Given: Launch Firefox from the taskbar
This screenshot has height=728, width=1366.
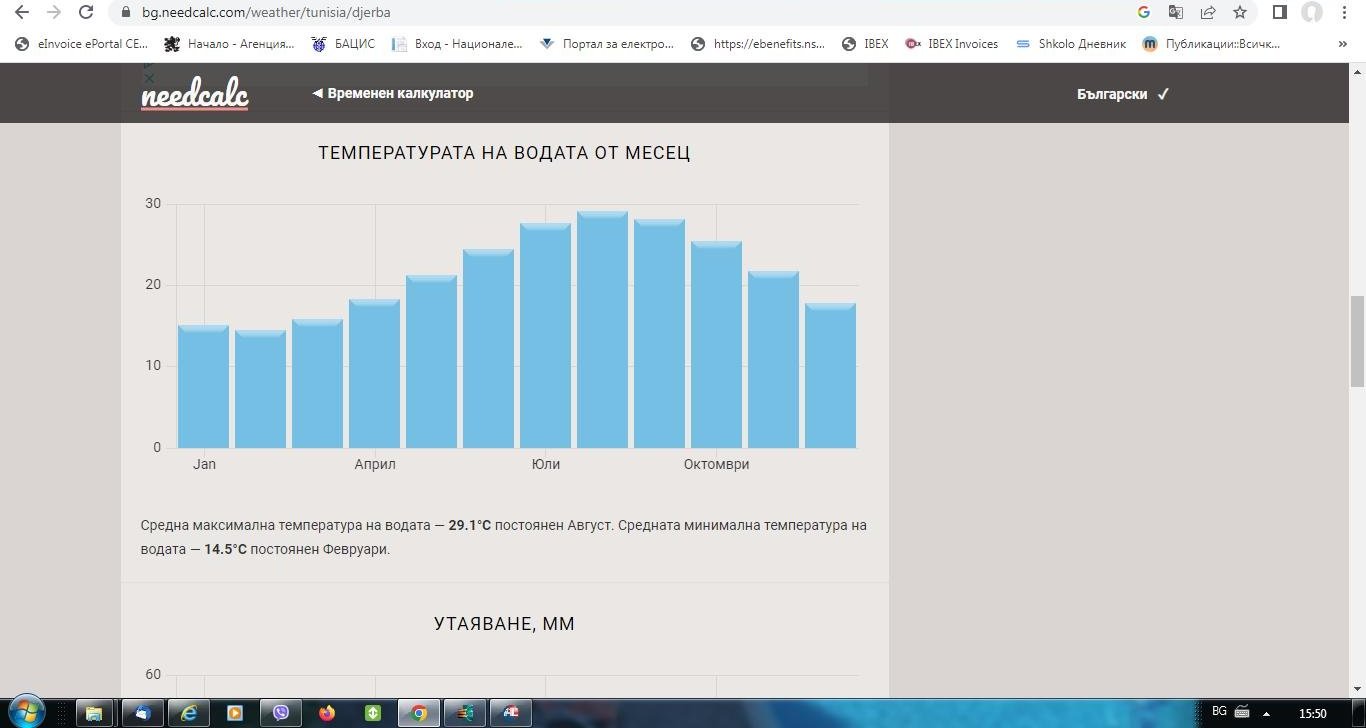Looking at the screenshot, I should (327, 713).
